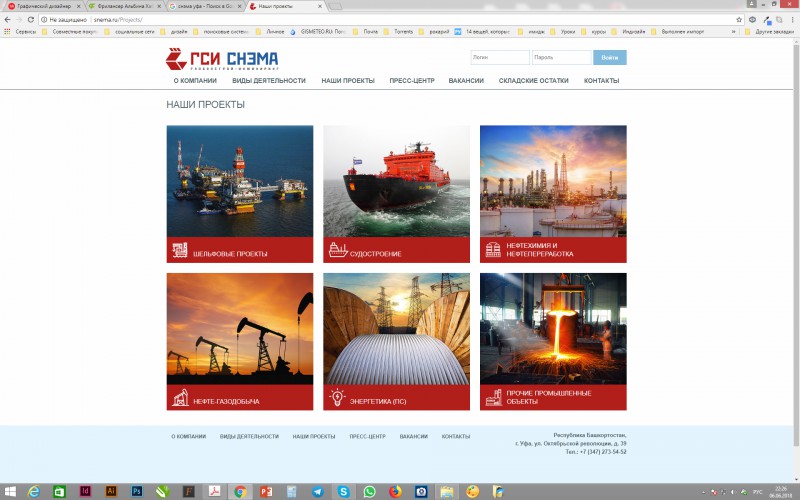800x500 pixels.
Task: Click the oil platform icon beside Шельфовые проекты
Action: tap(180, 250)
